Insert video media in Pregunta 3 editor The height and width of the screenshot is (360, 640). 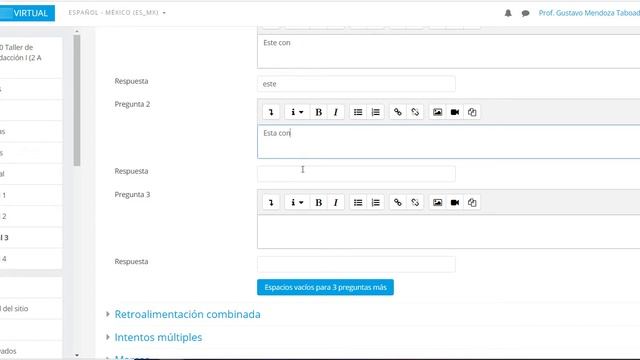coord(455,202)
